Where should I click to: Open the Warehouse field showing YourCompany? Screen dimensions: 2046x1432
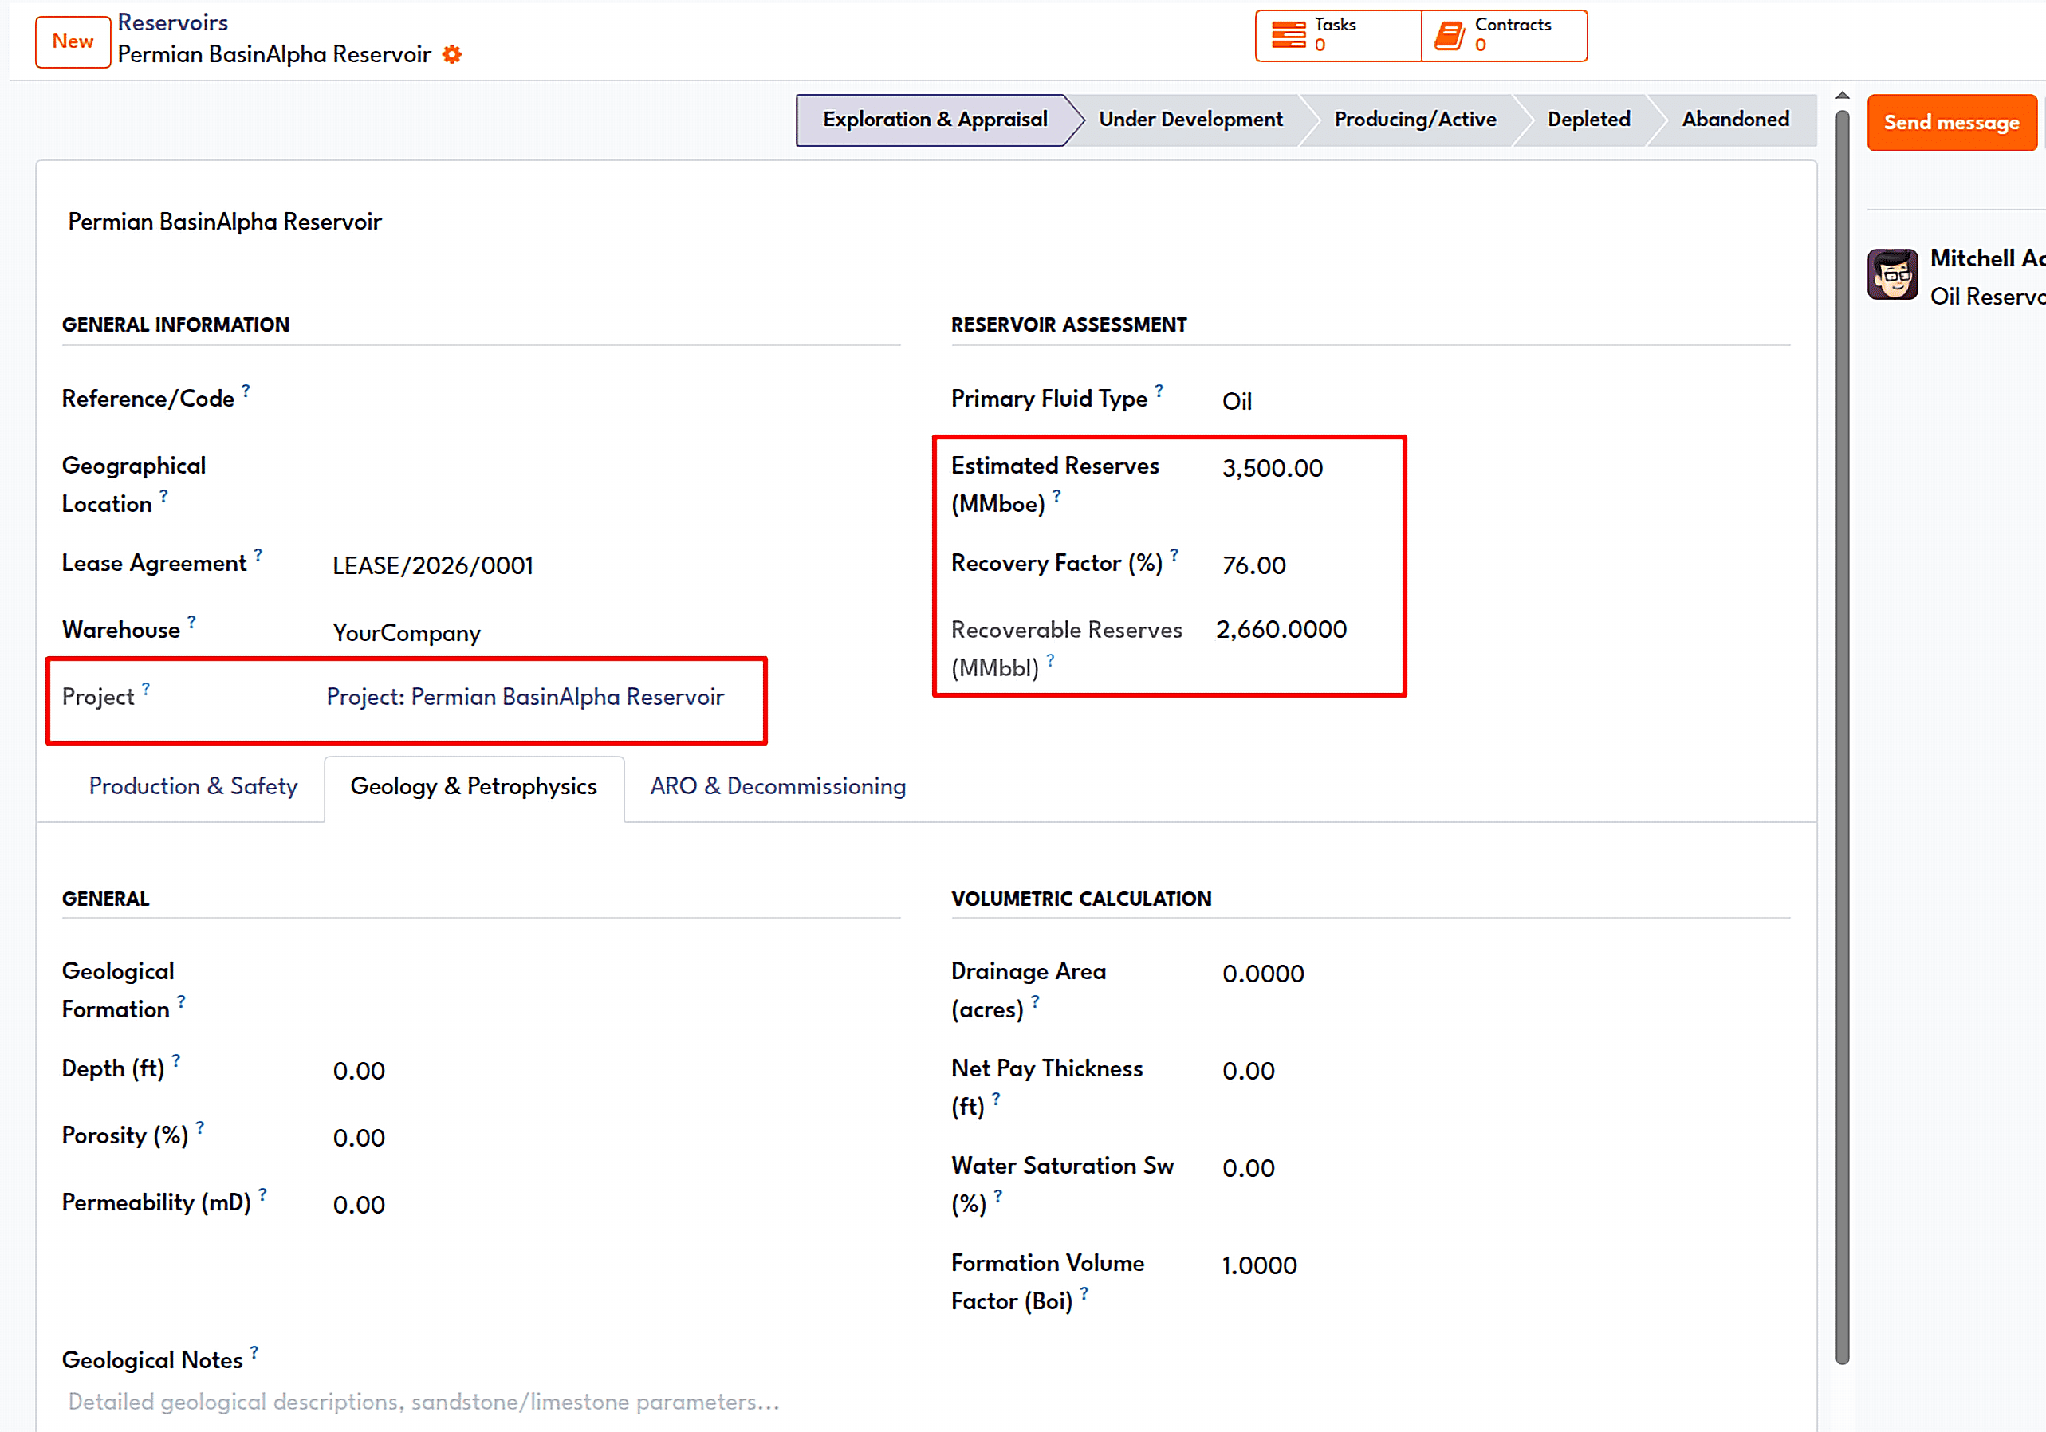615,632
